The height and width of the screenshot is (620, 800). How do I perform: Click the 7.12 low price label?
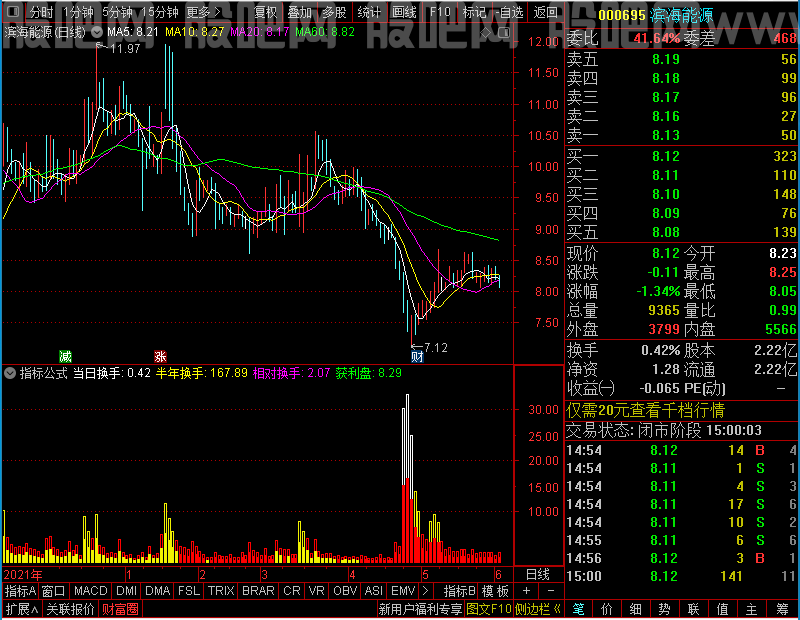(435, 348)
